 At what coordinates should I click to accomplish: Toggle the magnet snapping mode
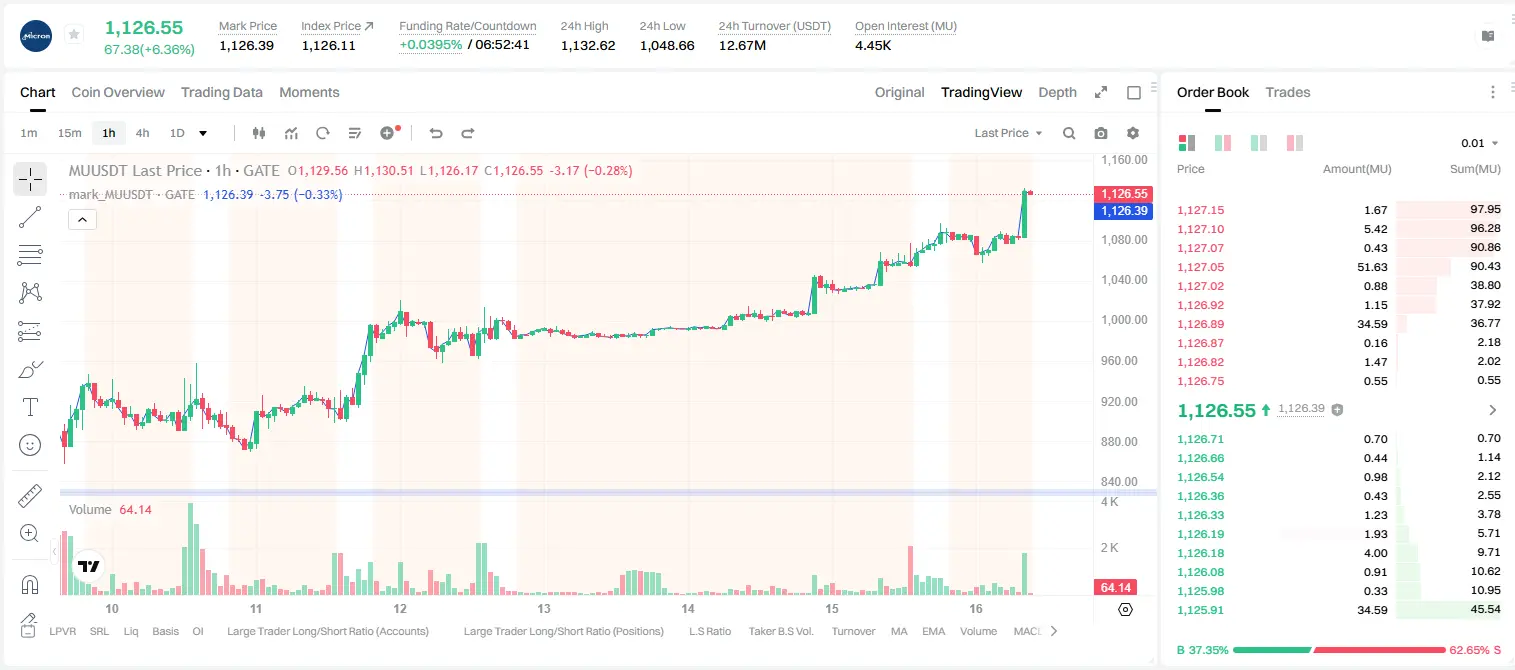coord(30,583)
